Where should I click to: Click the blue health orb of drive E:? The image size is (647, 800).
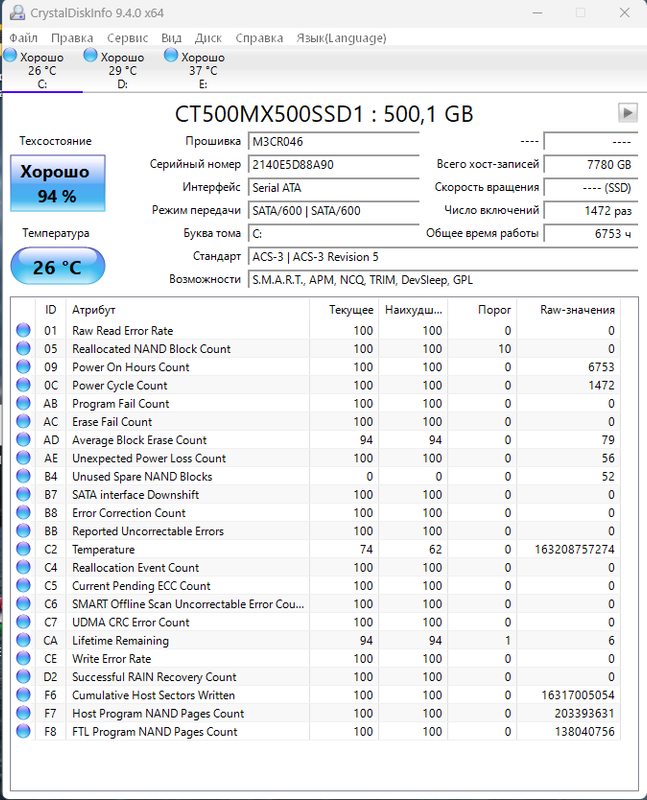pyautogui.click(x=171, y=55)
